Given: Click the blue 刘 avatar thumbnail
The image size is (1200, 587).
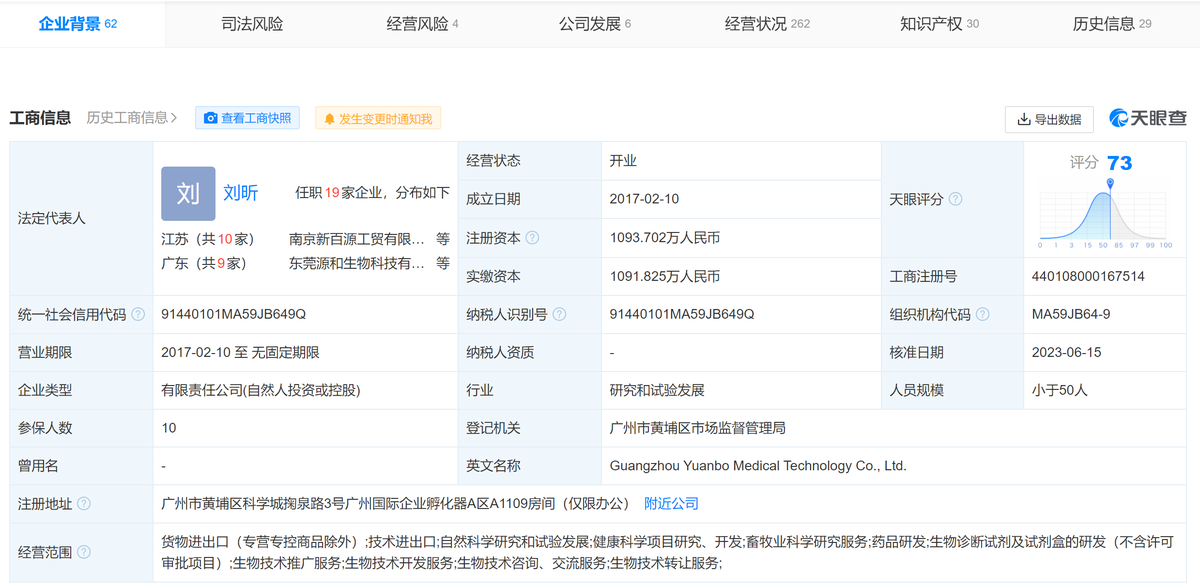Looking at the screenshot, I should [x=188, y=193].
